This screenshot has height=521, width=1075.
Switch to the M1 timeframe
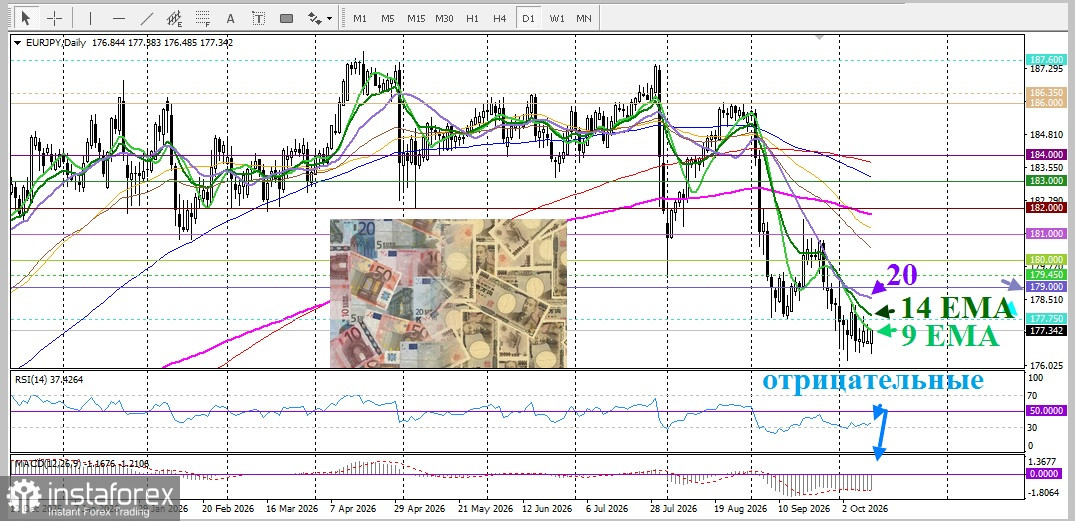[360, 19]
